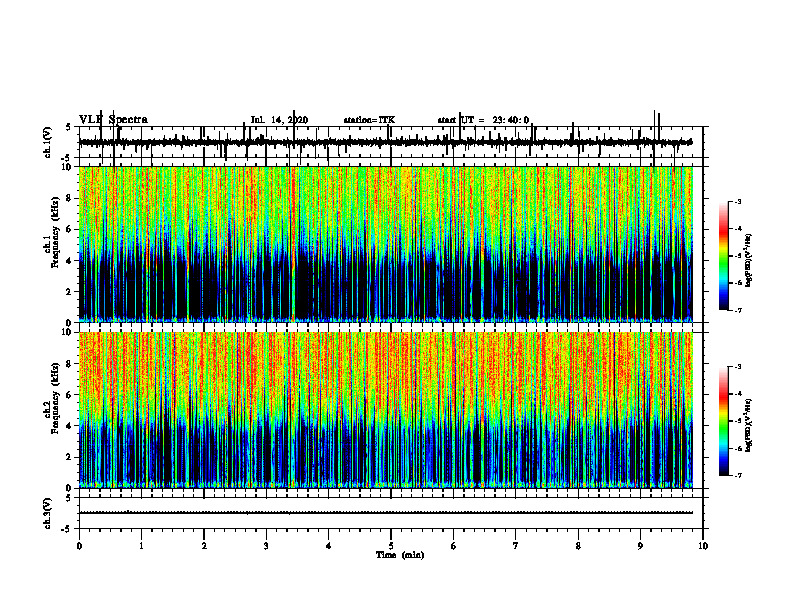Click the "start UT = 23:40:0" header text
The image size is (792, 612).
point(483,120)
